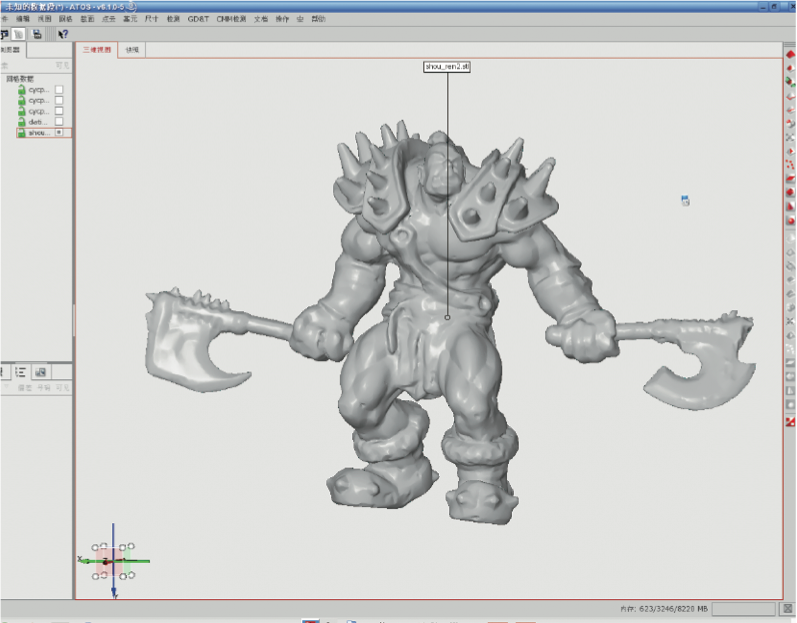This screenshot has height=623, width=797.
Task: Open the CMM检测 menu
Action: [231, 19]
